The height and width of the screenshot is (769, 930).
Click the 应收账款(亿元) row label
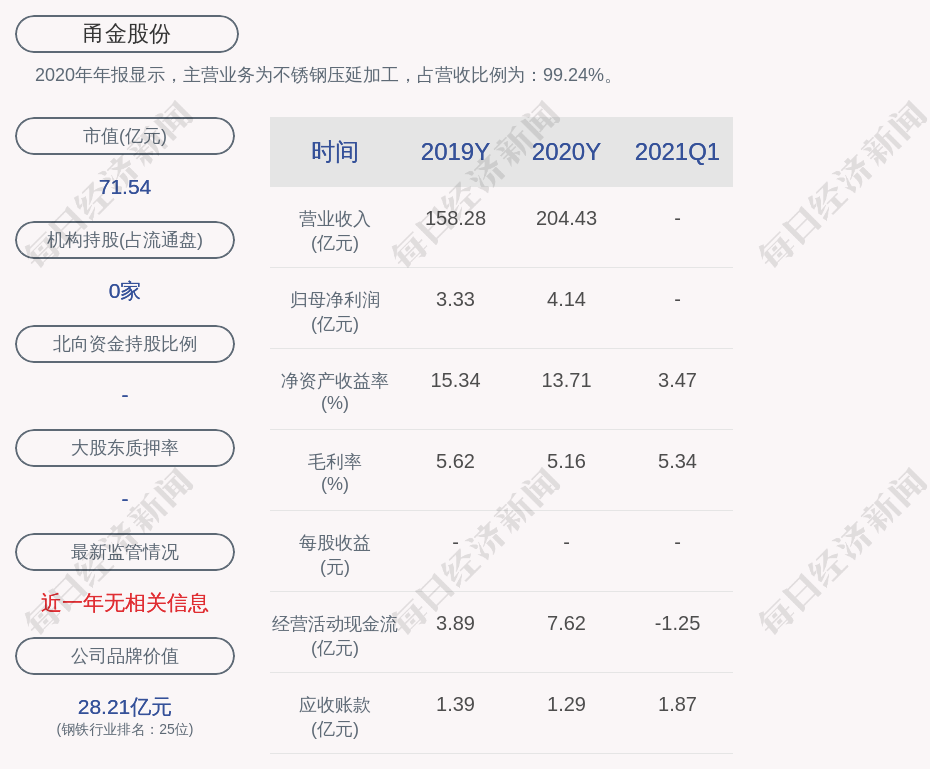[335, 717]
